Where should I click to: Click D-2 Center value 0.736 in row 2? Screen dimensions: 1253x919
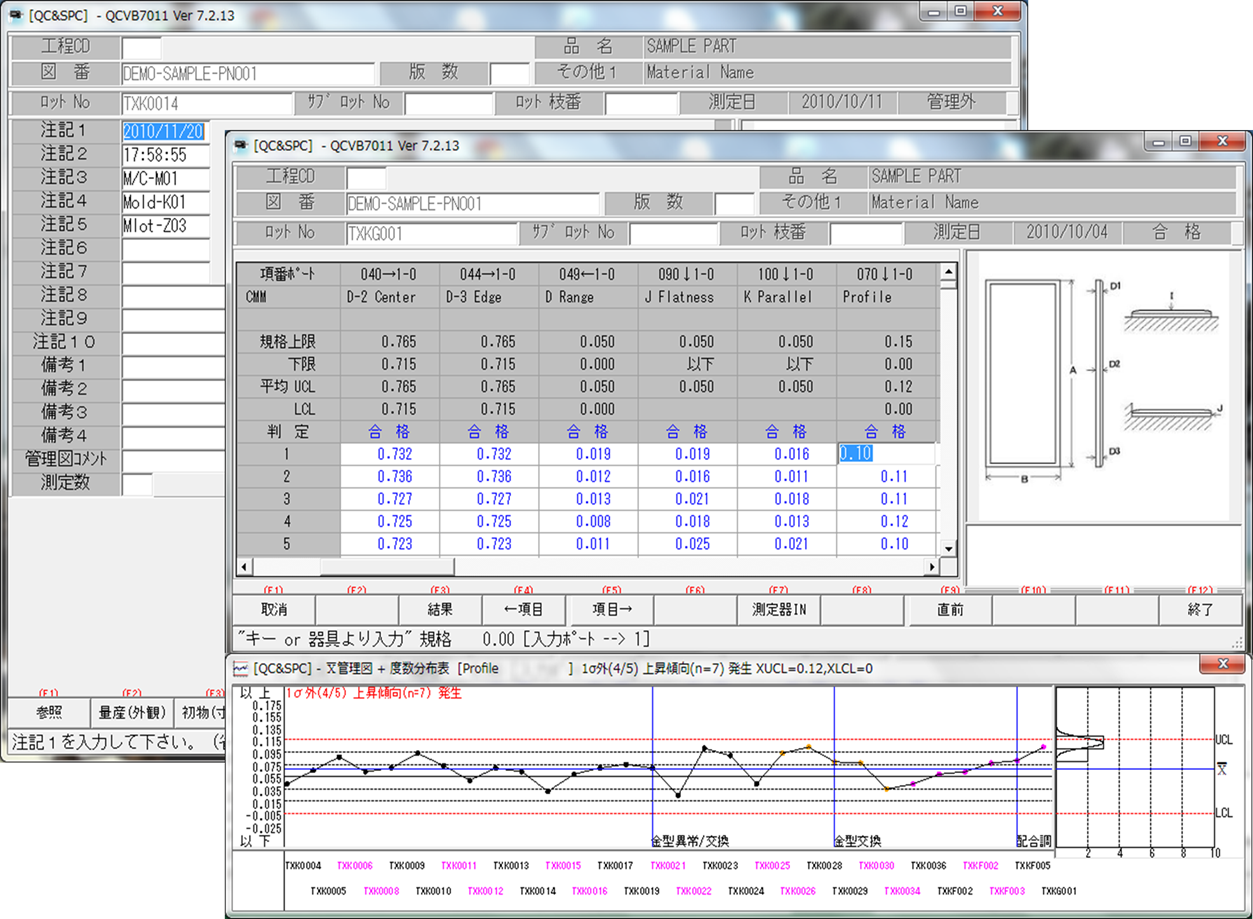391,477
